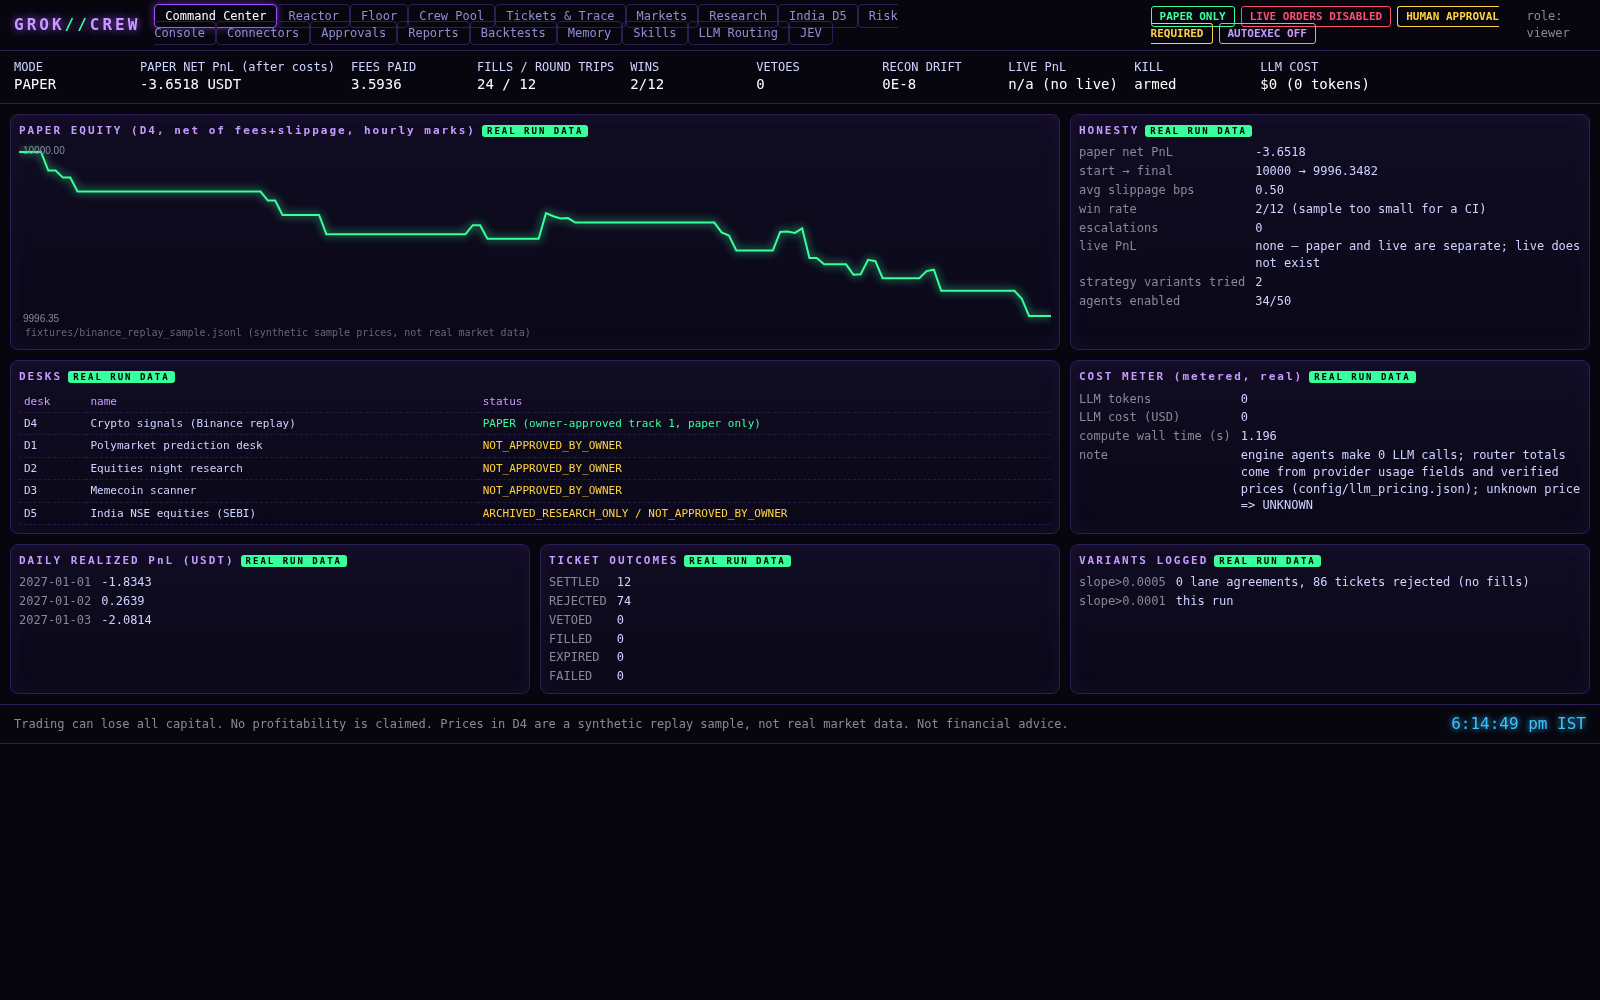Screen dimensions: 1600x1000
Task: Select the Equities night research row
Action: 535,469
